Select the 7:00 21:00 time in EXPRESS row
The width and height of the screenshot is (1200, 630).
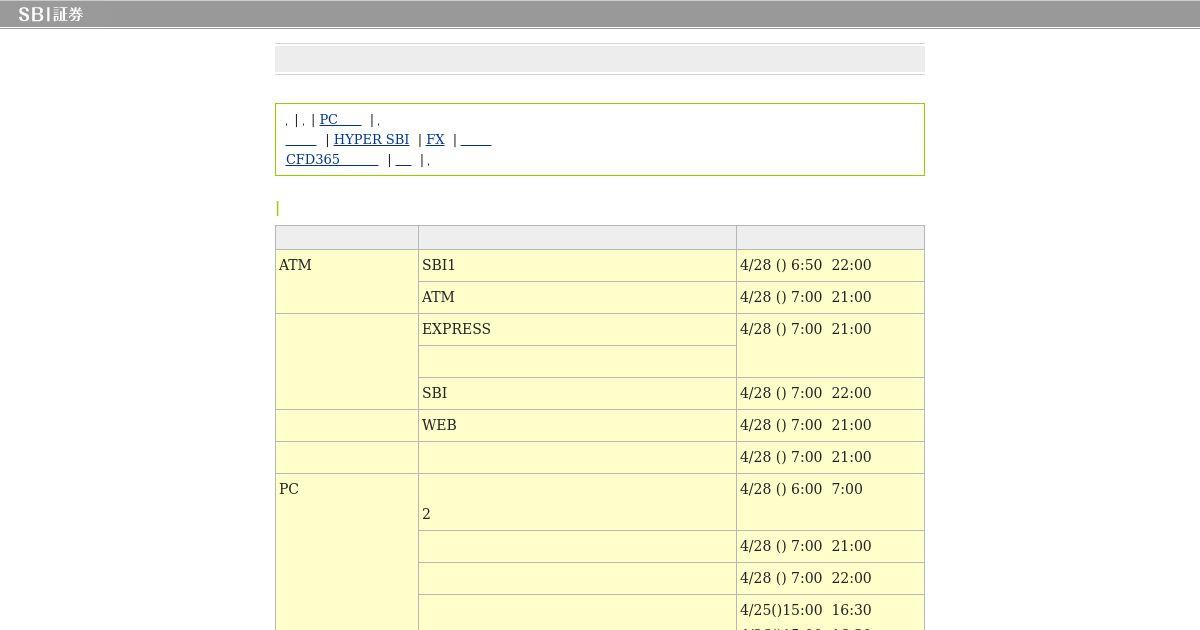click(830, 345)
